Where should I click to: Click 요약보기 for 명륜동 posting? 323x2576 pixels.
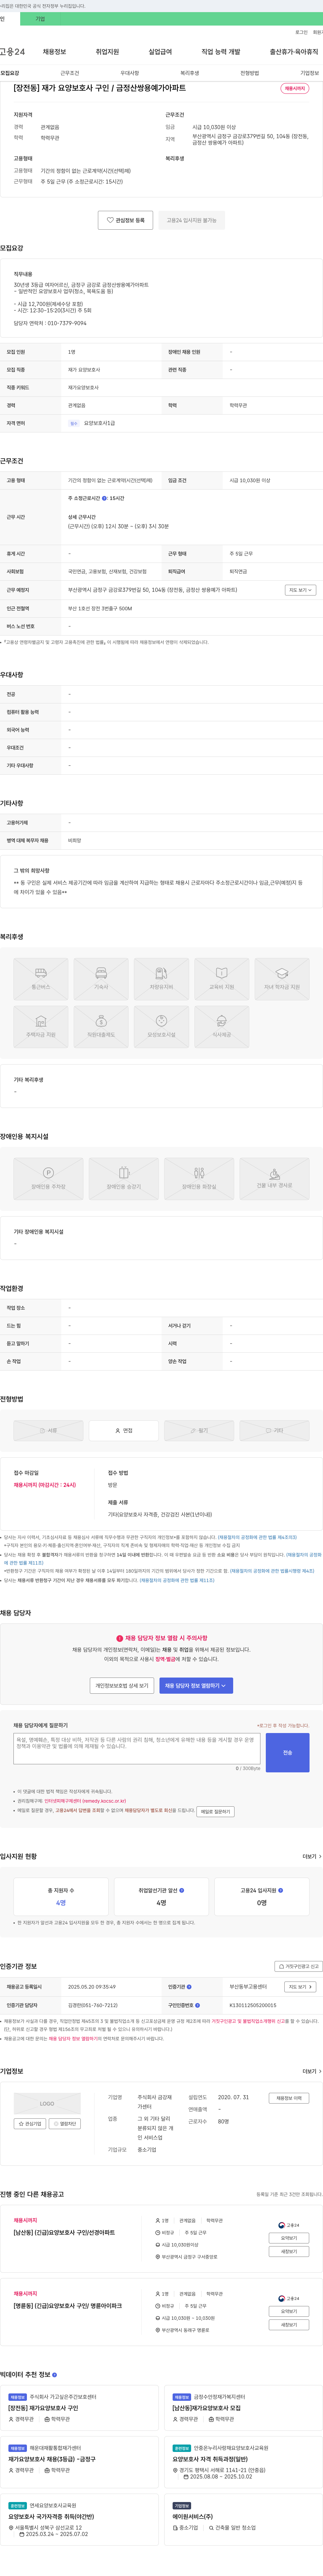[289, 2311]
